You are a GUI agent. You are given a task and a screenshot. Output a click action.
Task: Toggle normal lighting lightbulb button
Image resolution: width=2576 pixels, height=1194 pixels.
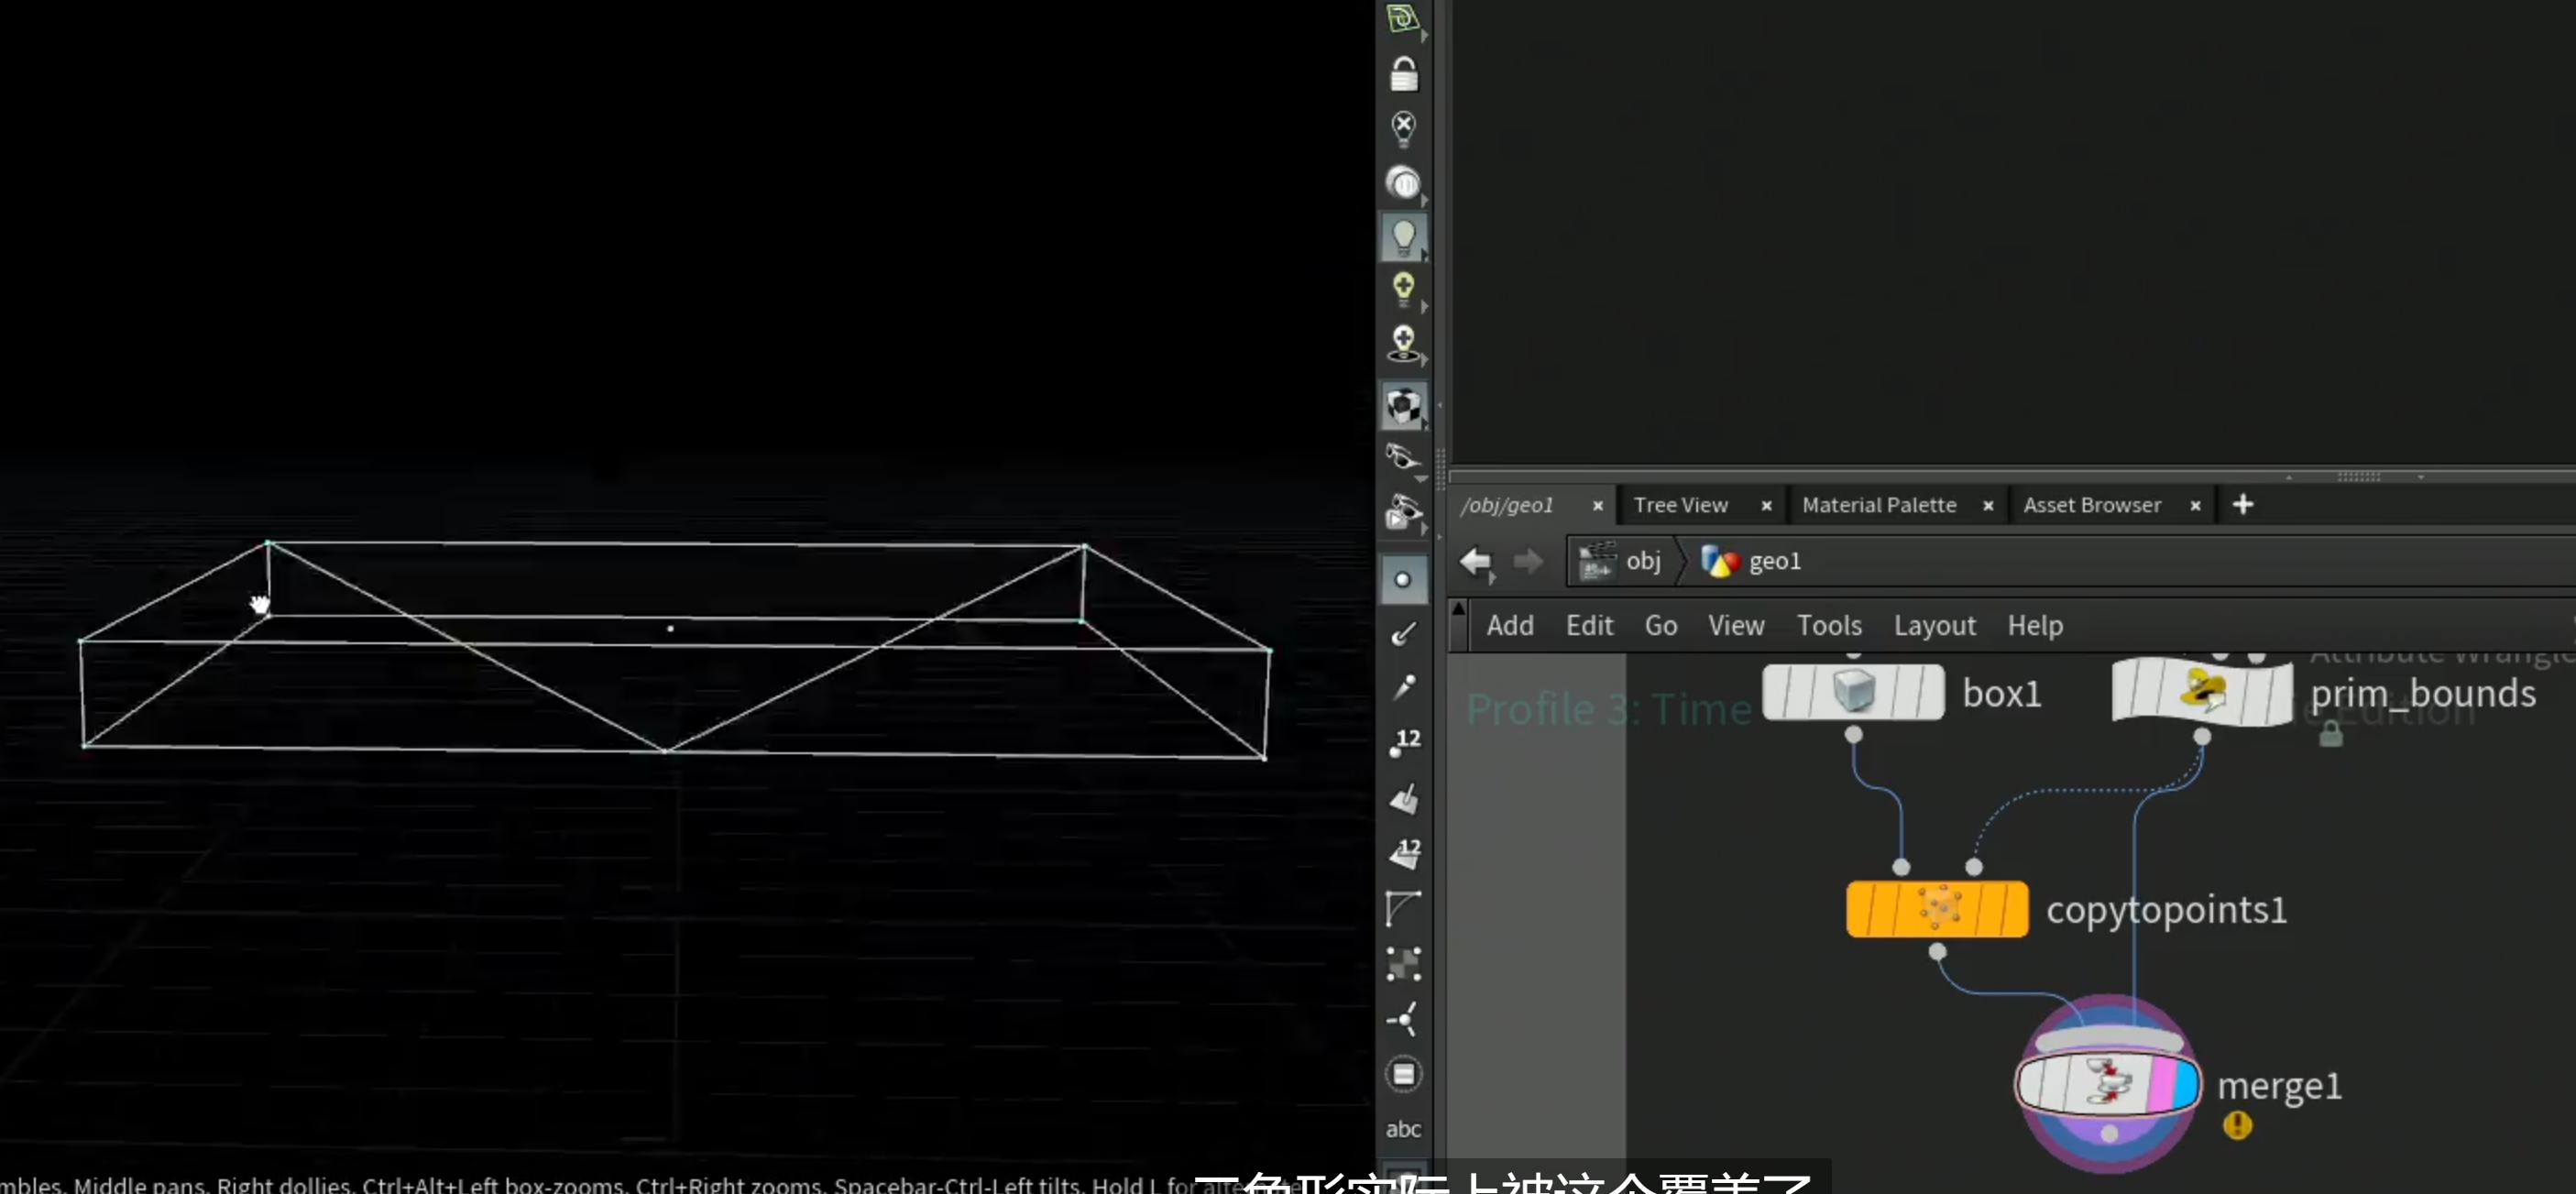point(1403,237)
